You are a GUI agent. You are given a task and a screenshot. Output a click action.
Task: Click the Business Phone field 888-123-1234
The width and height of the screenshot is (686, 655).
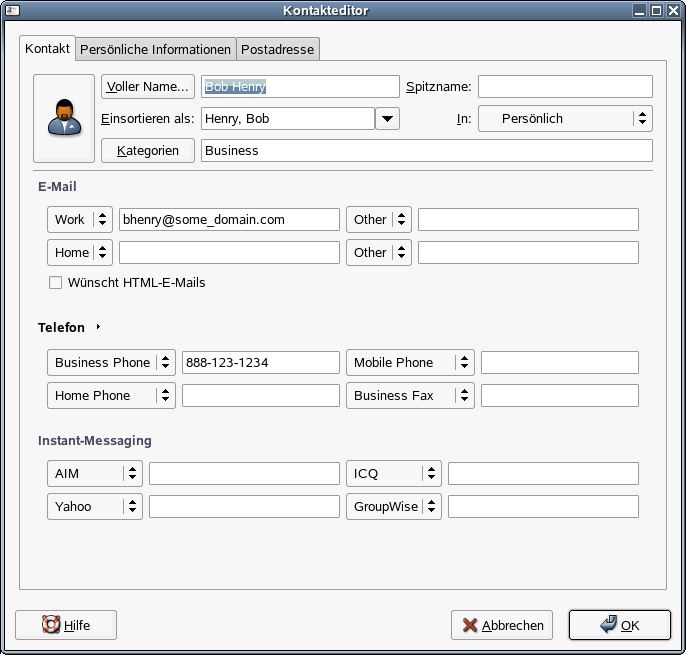pos(261,362)
